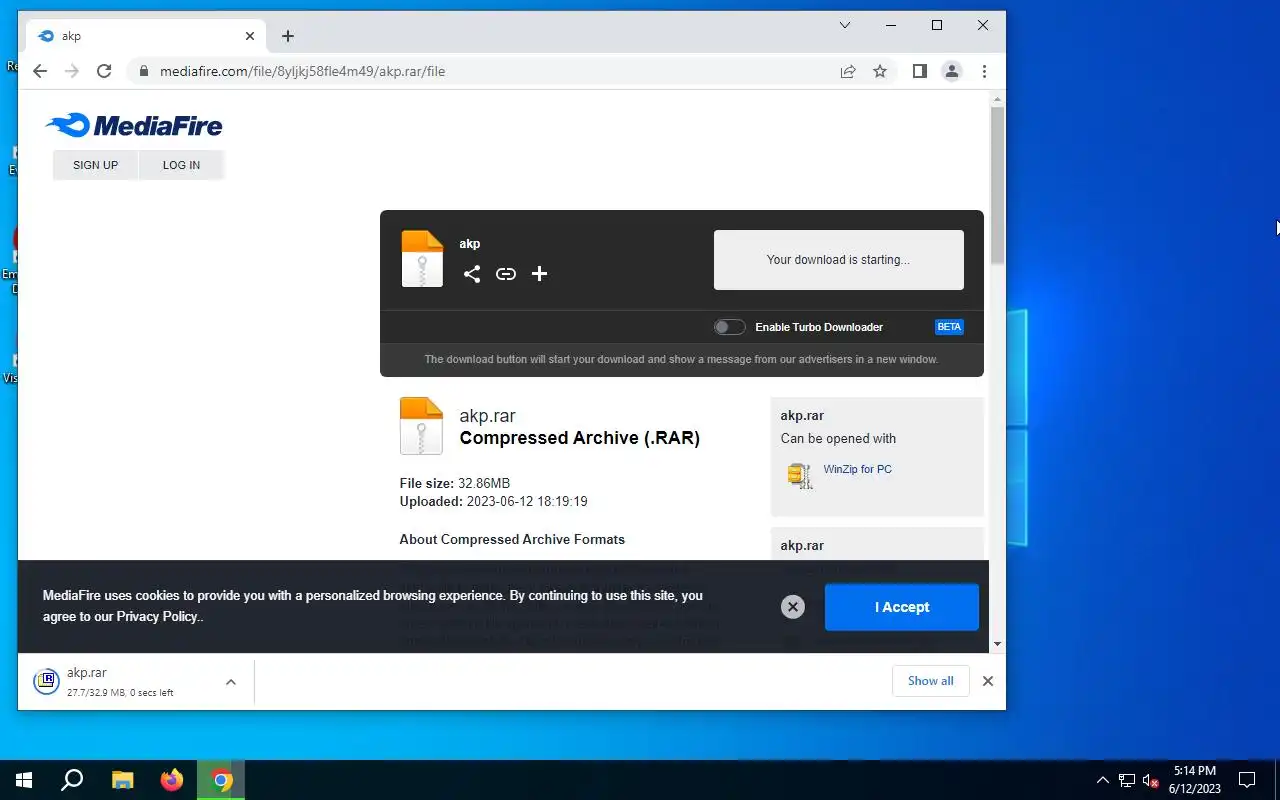Open the Privacy Policy link

tap(157, 617)
